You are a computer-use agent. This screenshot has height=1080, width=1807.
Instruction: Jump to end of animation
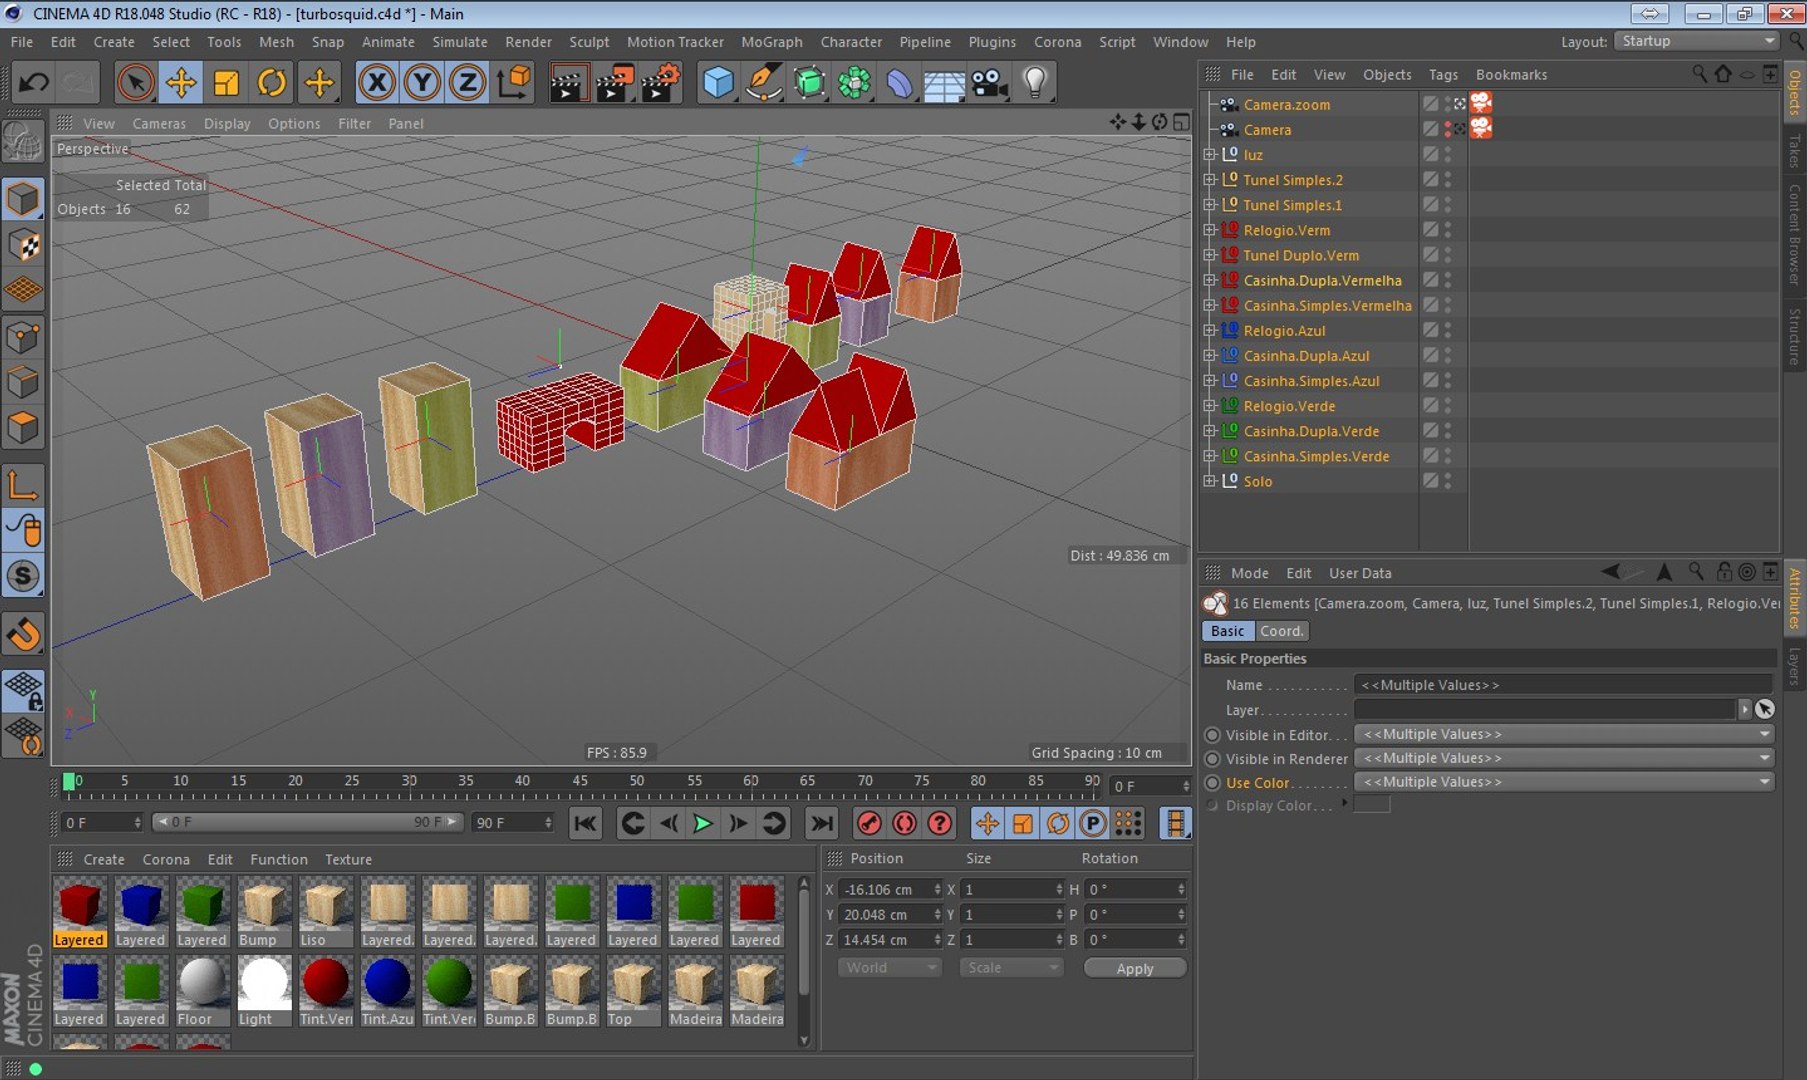tap(822, 823)
